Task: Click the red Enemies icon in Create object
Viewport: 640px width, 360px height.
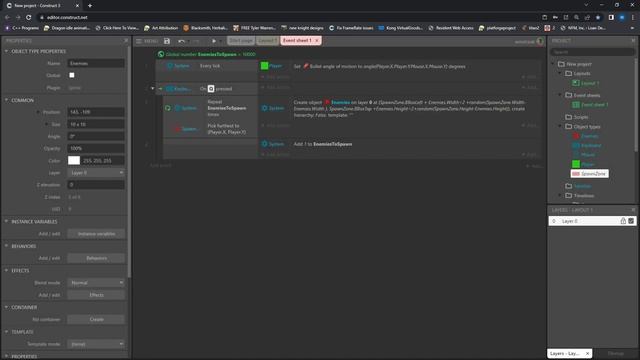Action: pos(327,102)
